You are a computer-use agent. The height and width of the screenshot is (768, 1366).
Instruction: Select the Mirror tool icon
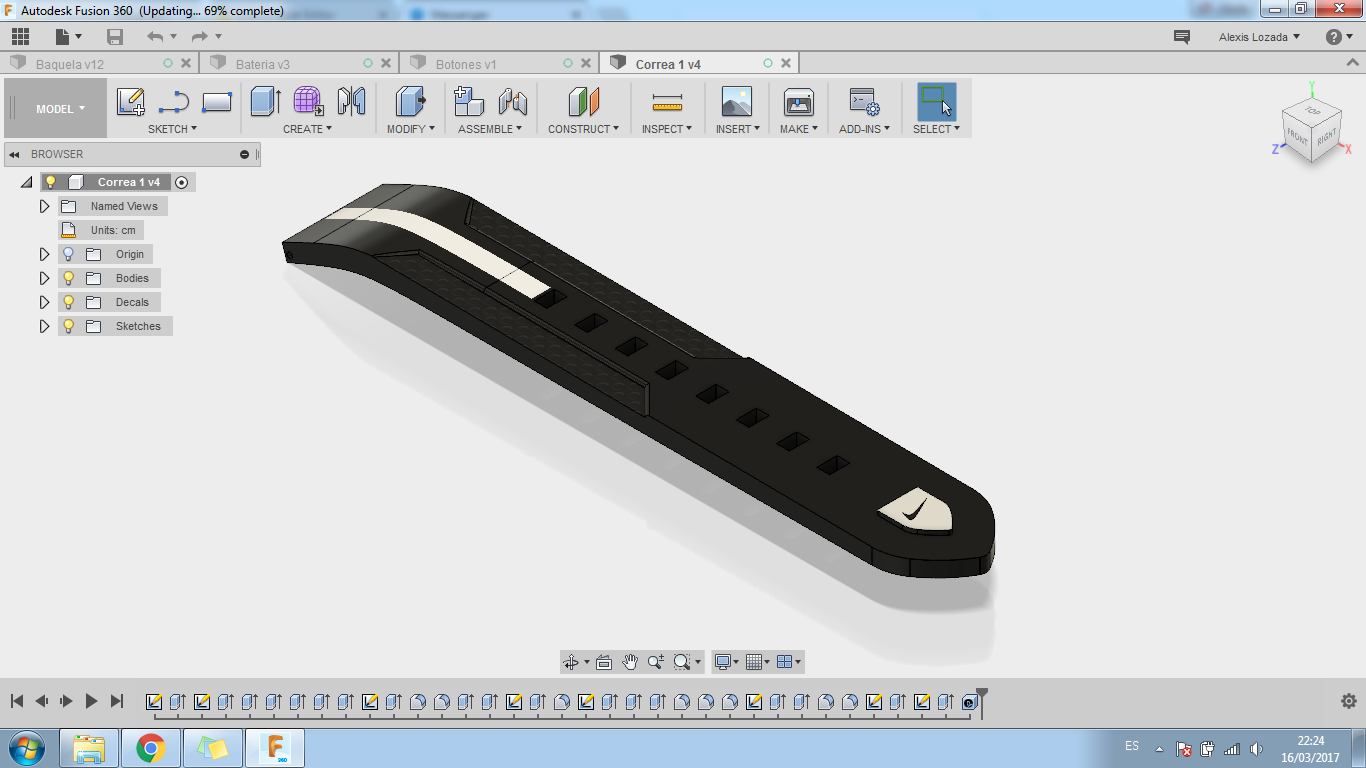[x=351, y=102]
